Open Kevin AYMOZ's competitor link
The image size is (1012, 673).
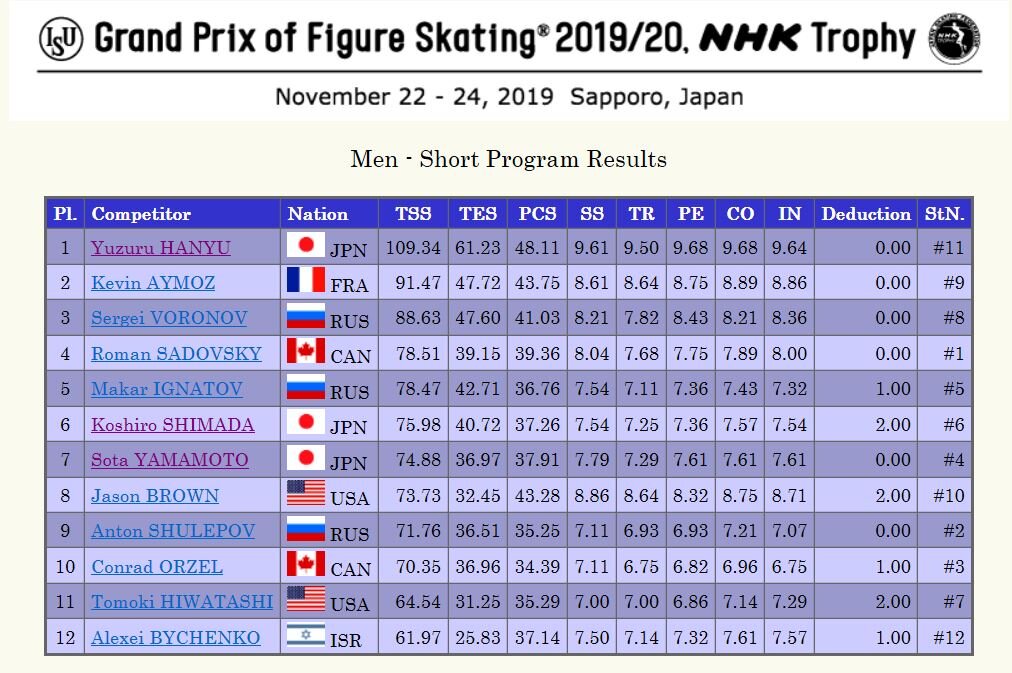coord(153,283)
